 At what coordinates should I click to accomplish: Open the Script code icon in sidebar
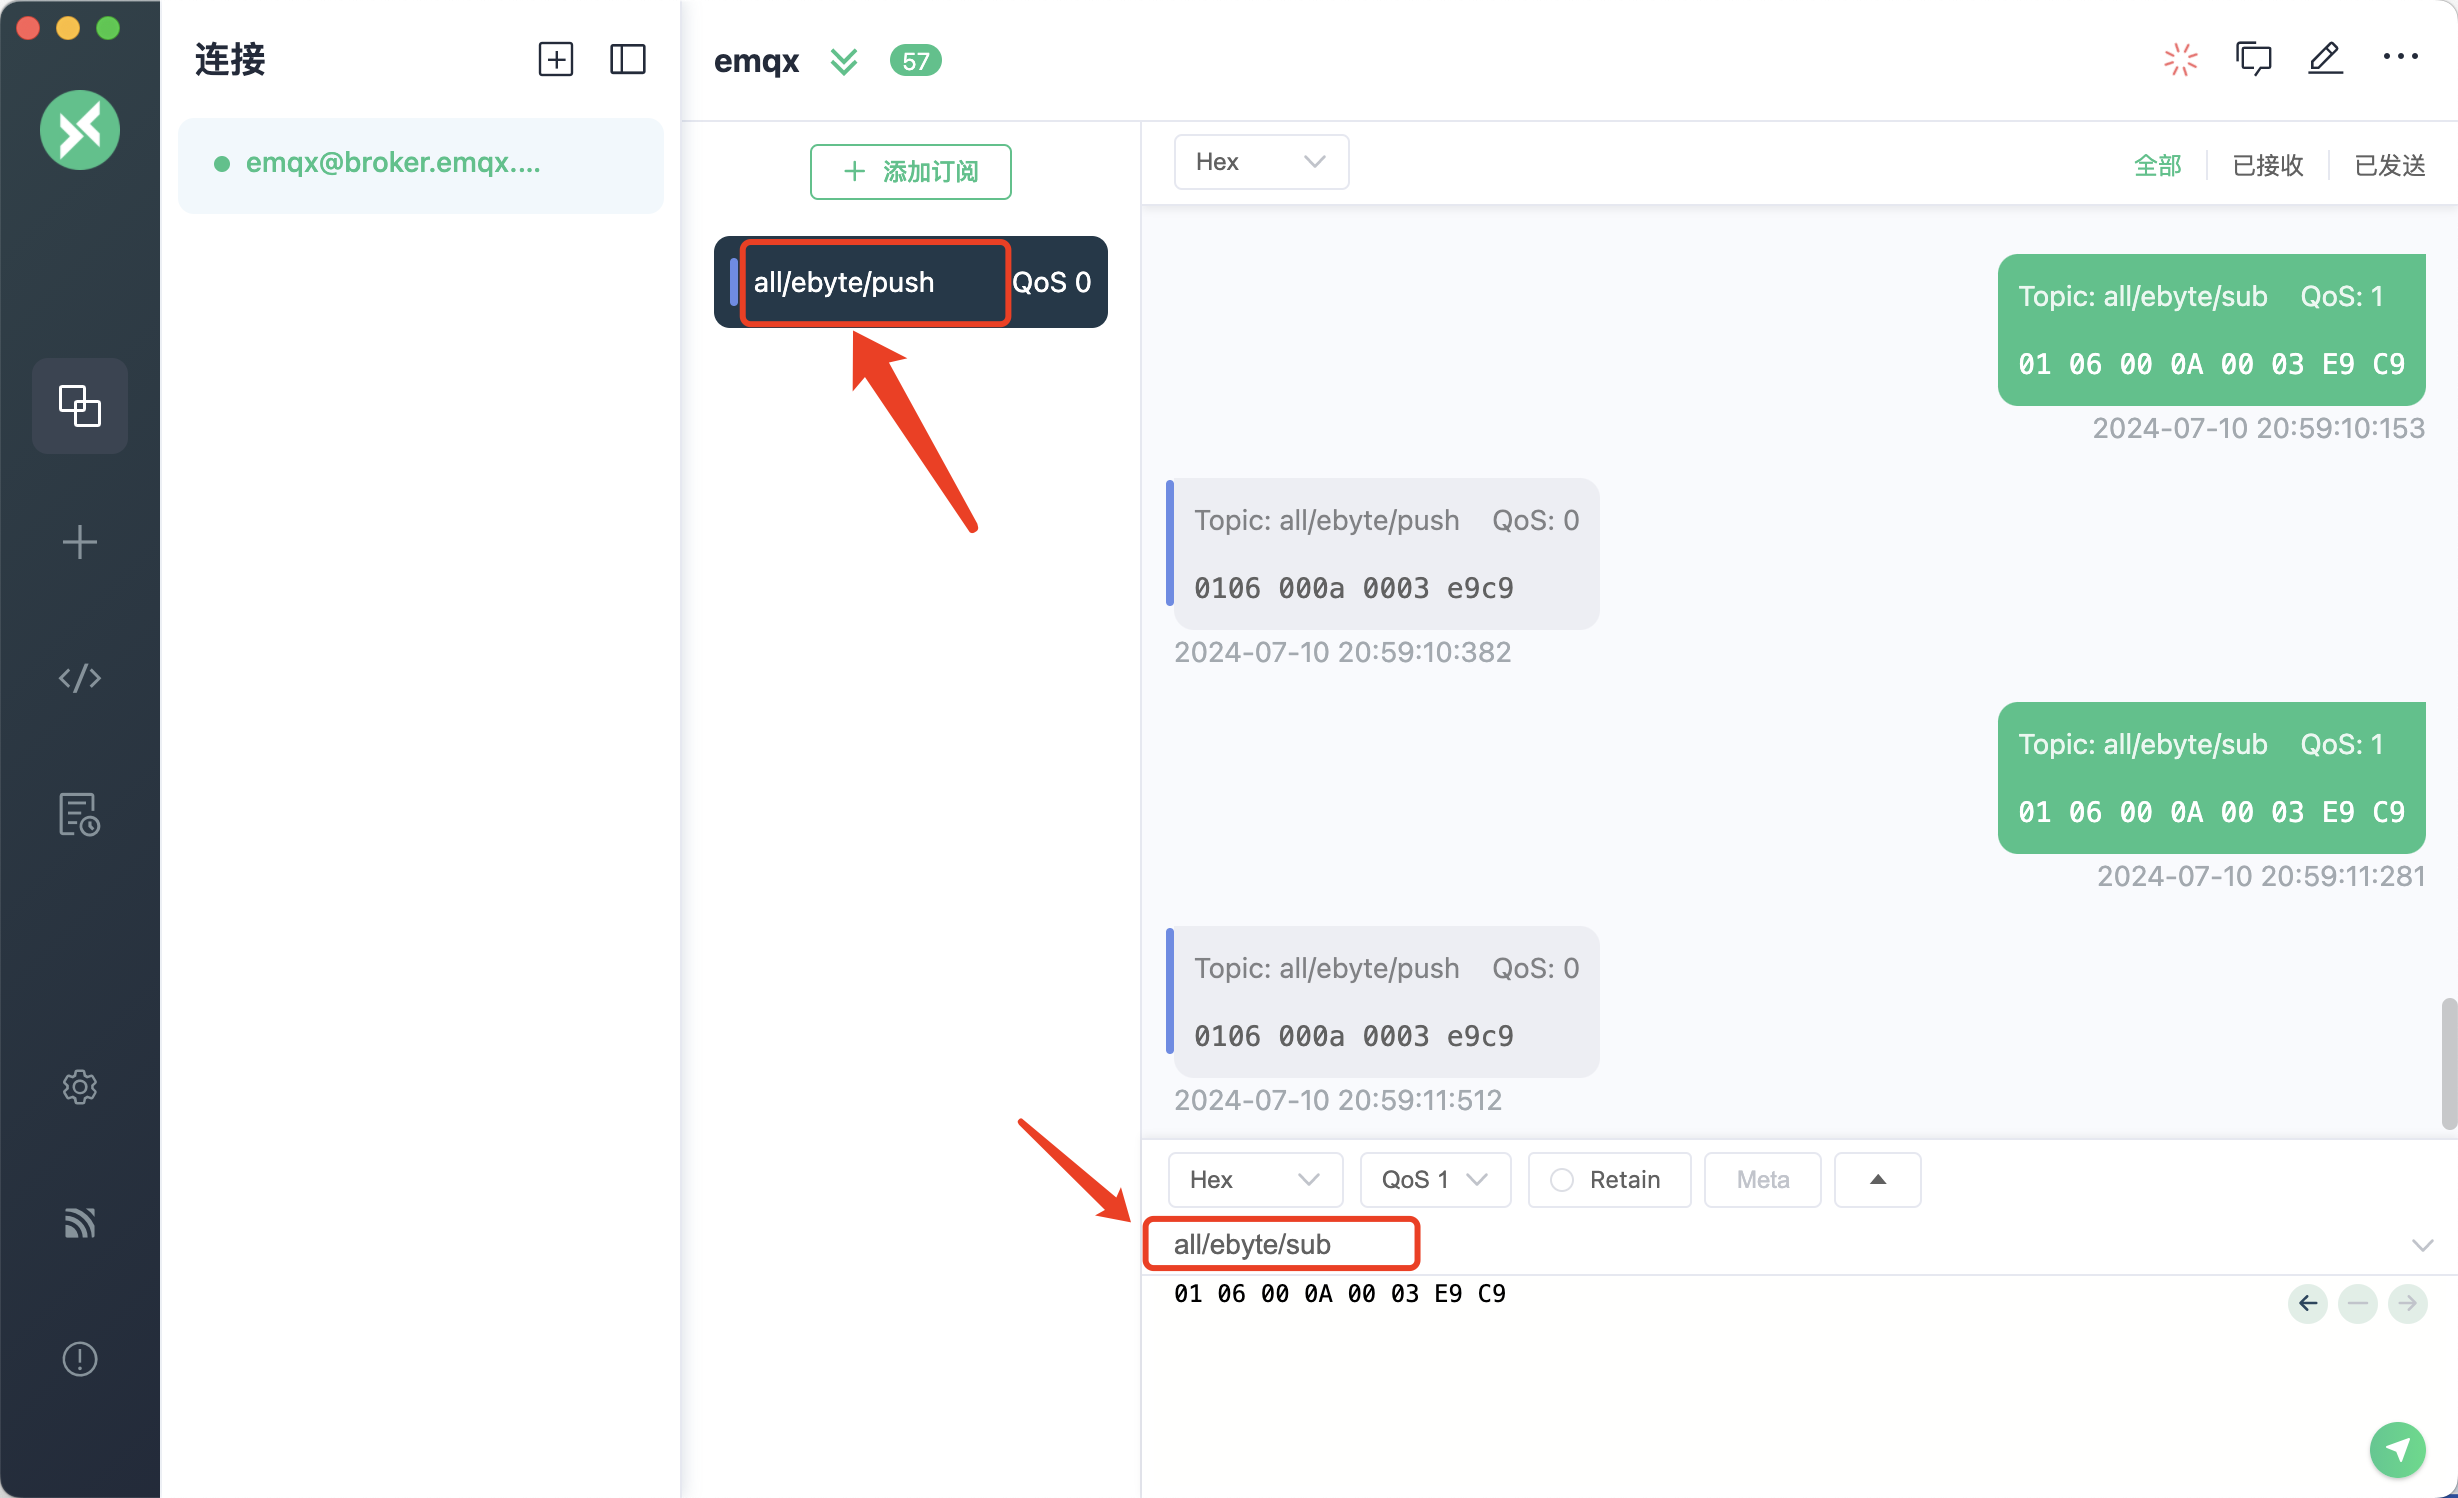79,678
